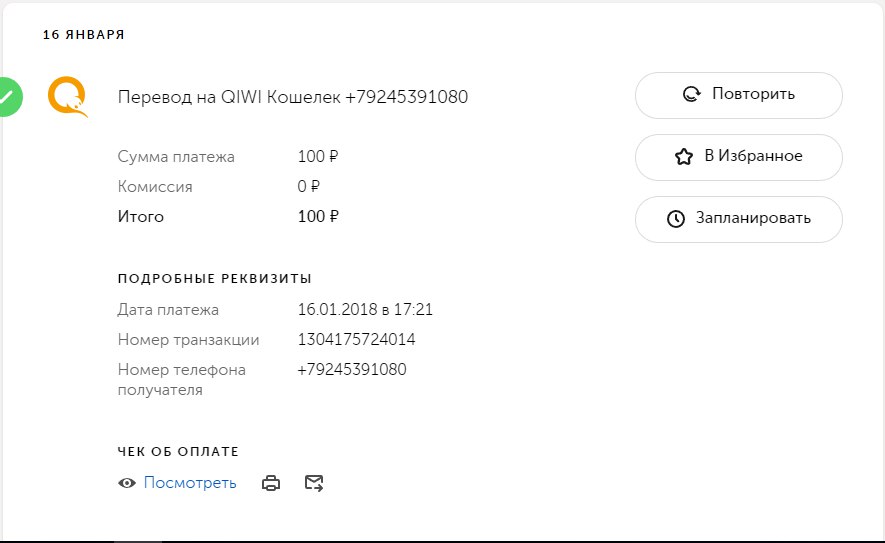
Task: Click the ЧЕК ОБ ОПЛАТЕ section heading
Action: [x=178, y=452]
